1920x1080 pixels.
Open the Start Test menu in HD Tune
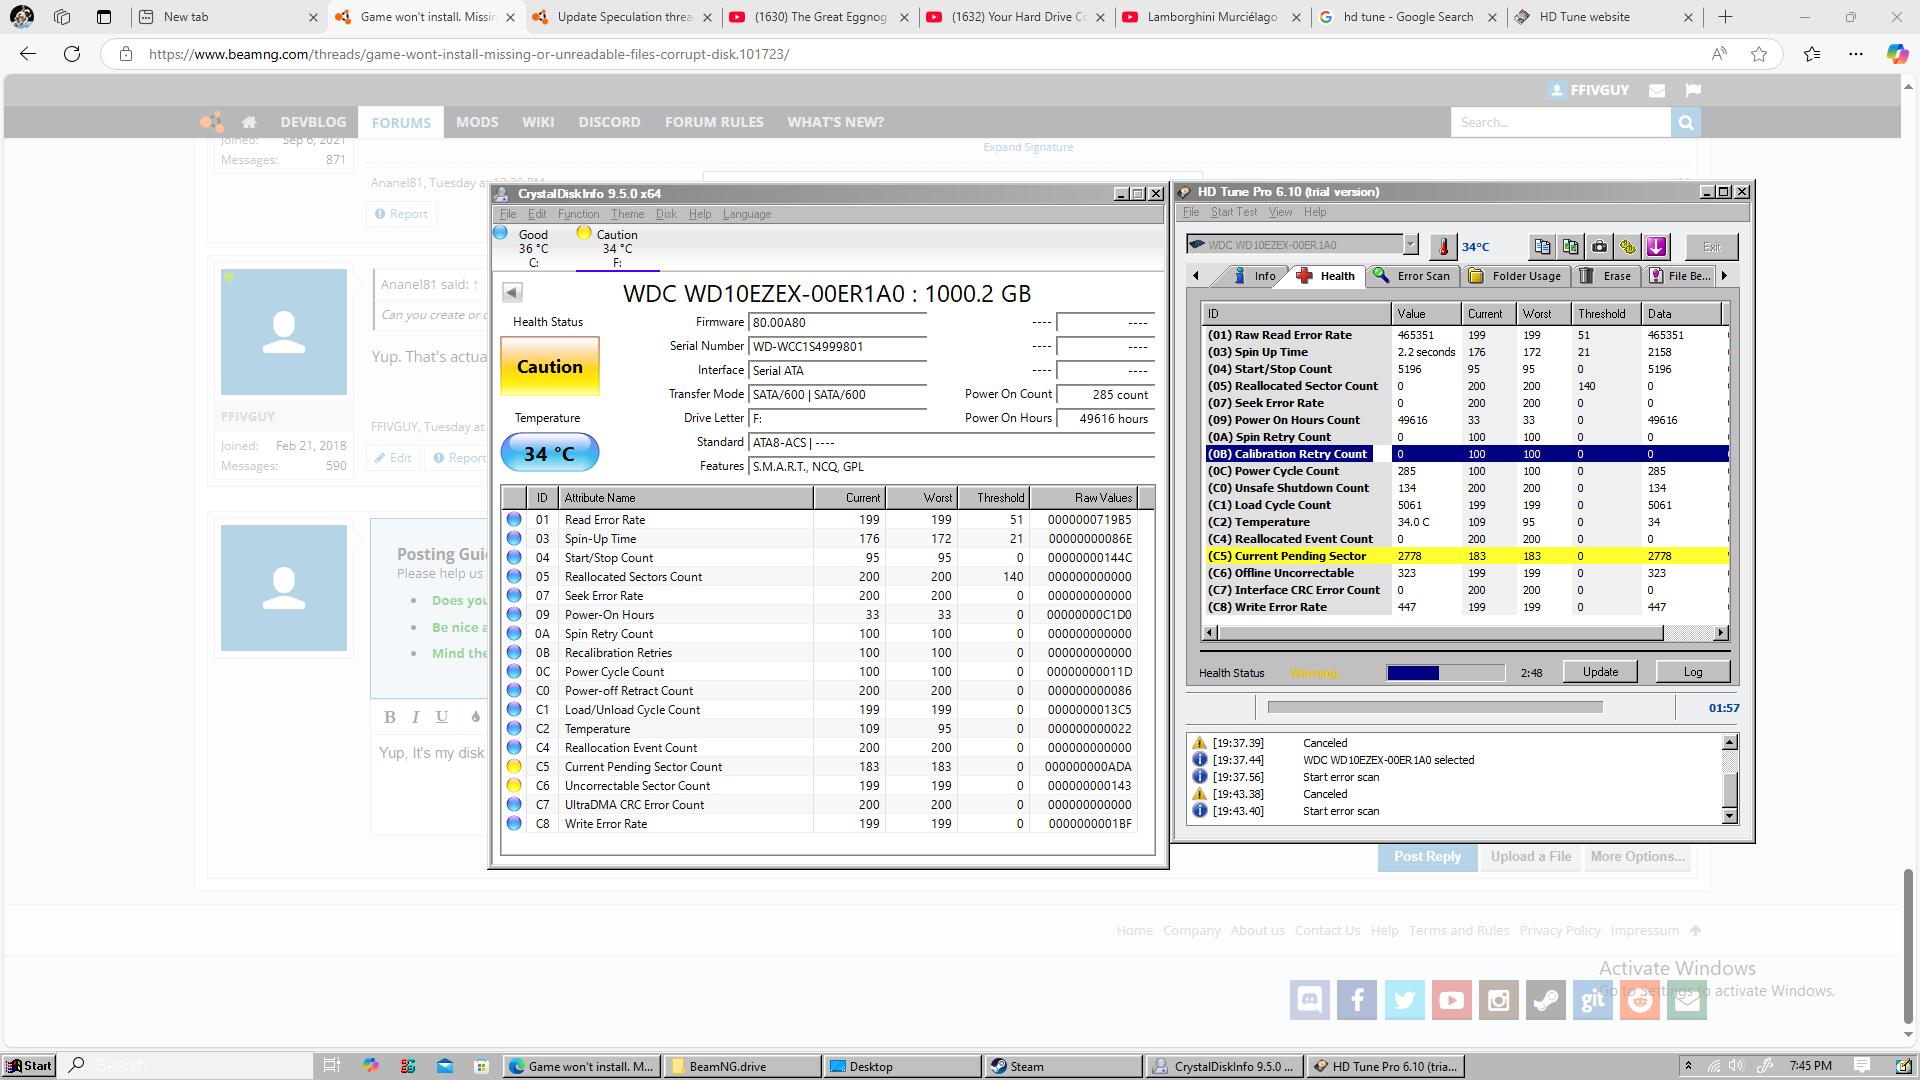coord(1234,212)
